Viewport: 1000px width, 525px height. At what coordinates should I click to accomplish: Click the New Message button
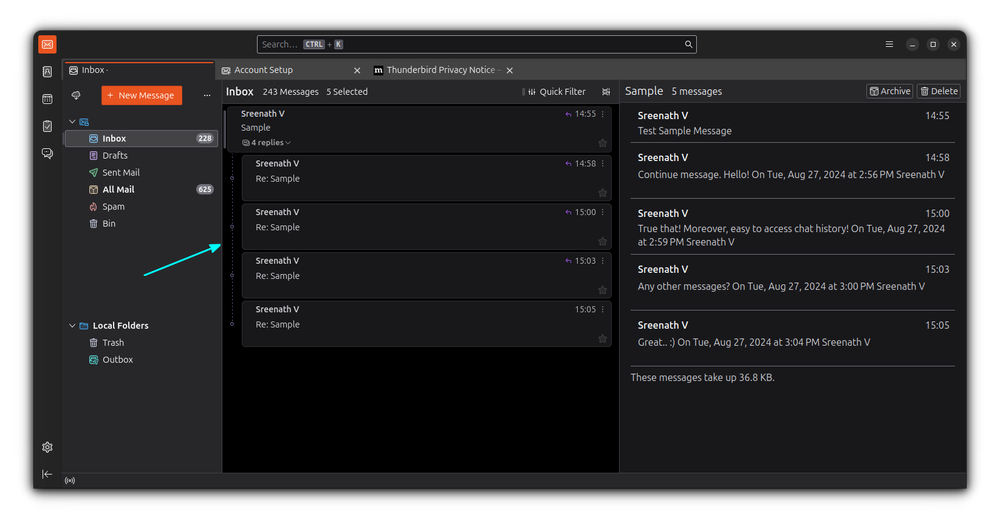(x=141, y=95)
